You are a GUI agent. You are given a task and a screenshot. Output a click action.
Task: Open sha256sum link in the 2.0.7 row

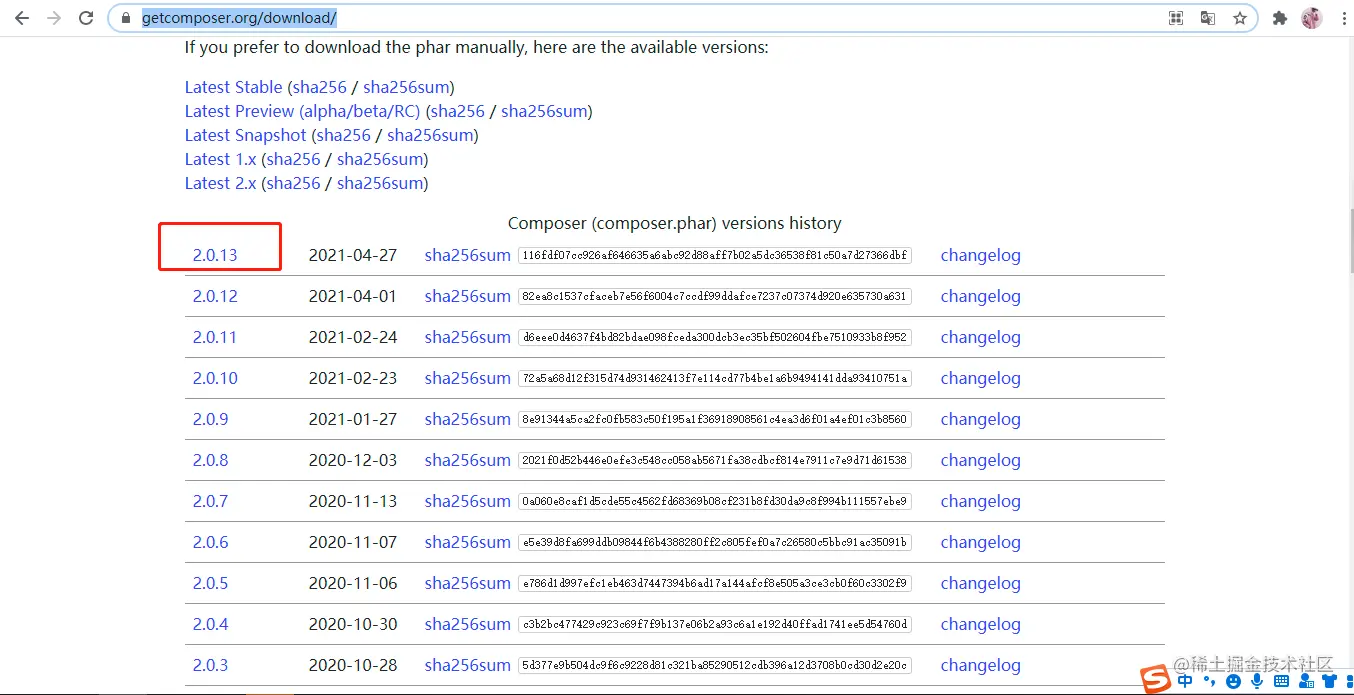point(467,501)
